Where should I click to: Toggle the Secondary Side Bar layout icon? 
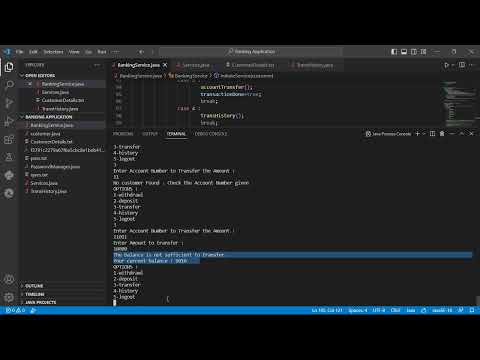point(414,52)
